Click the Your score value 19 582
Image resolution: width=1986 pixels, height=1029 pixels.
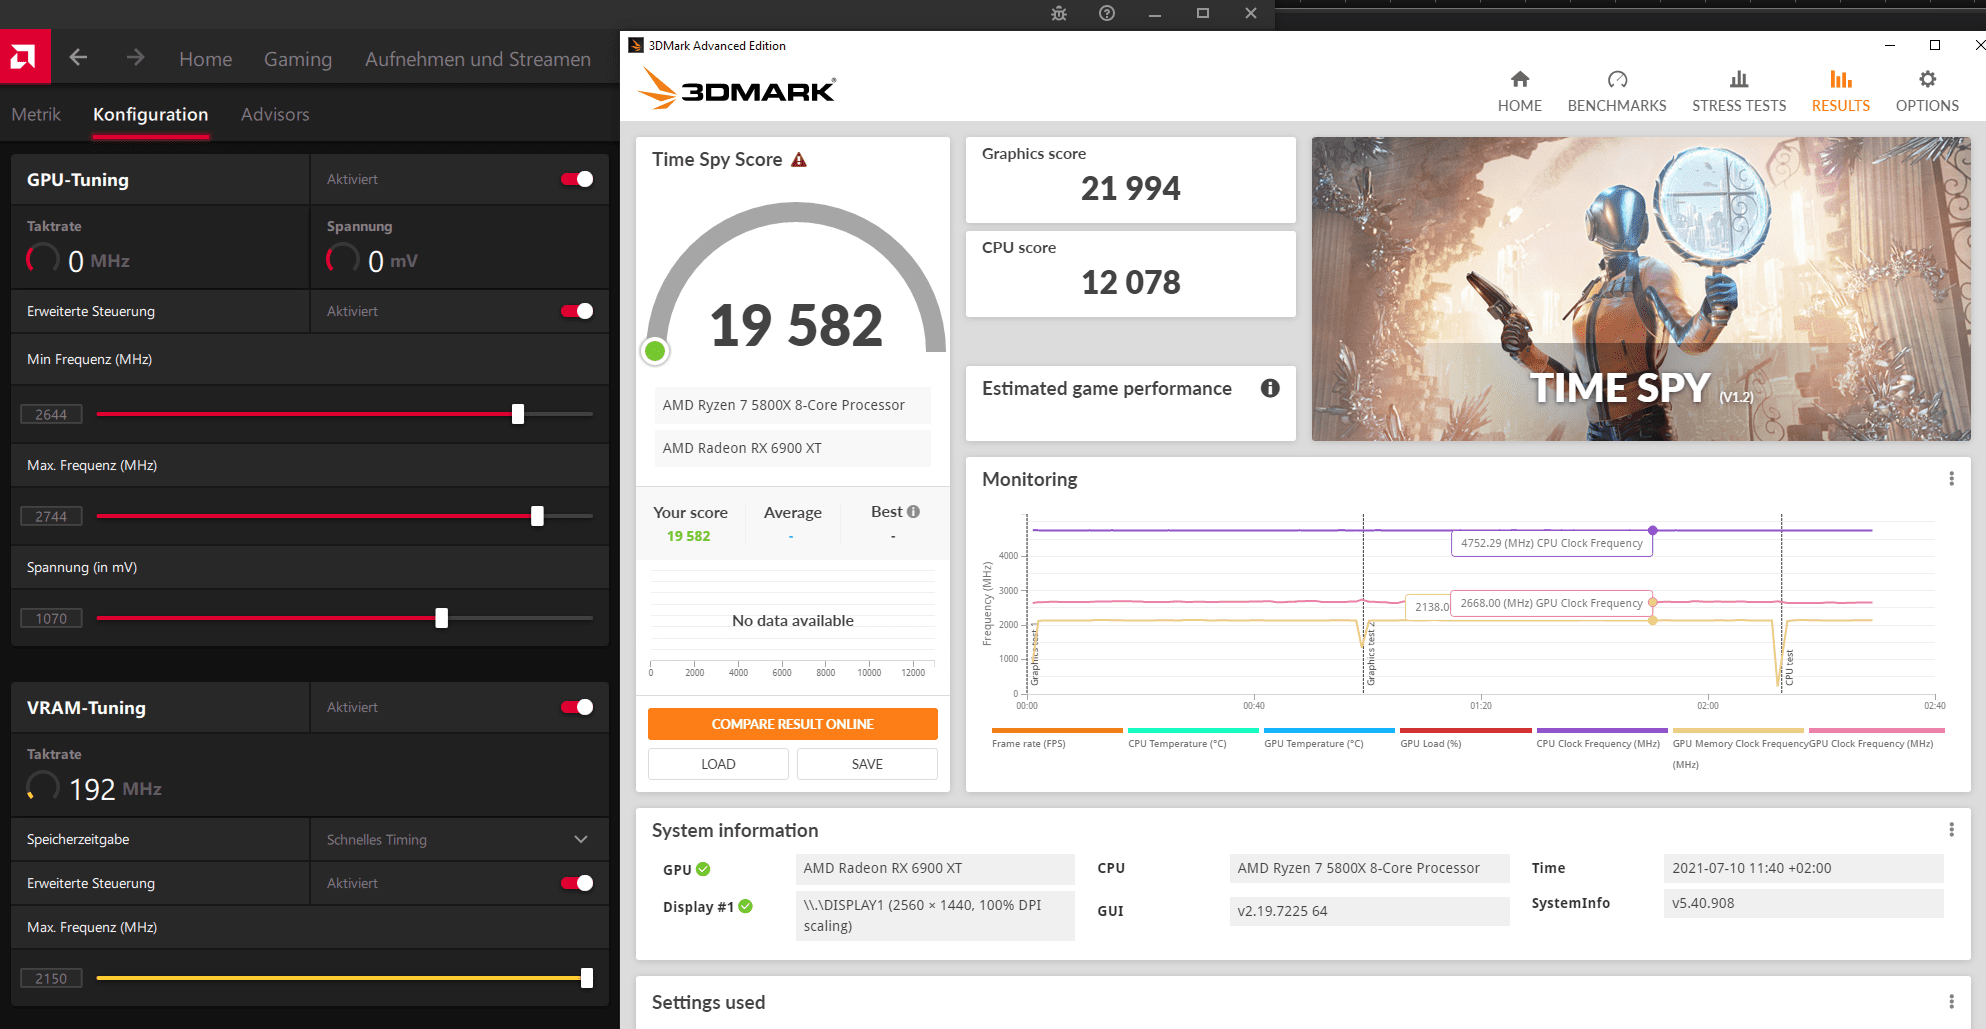coord(688,536)
